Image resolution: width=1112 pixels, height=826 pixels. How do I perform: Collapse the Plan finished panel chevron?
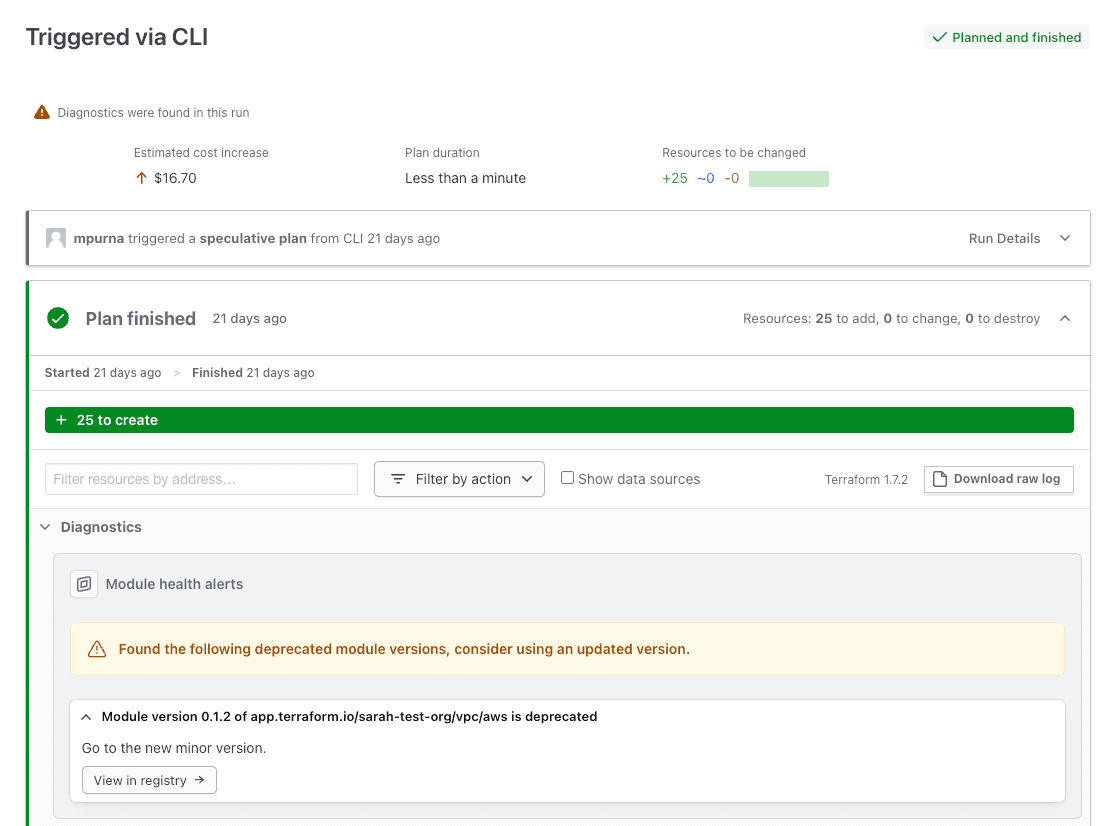click(x=1064, y=319)
